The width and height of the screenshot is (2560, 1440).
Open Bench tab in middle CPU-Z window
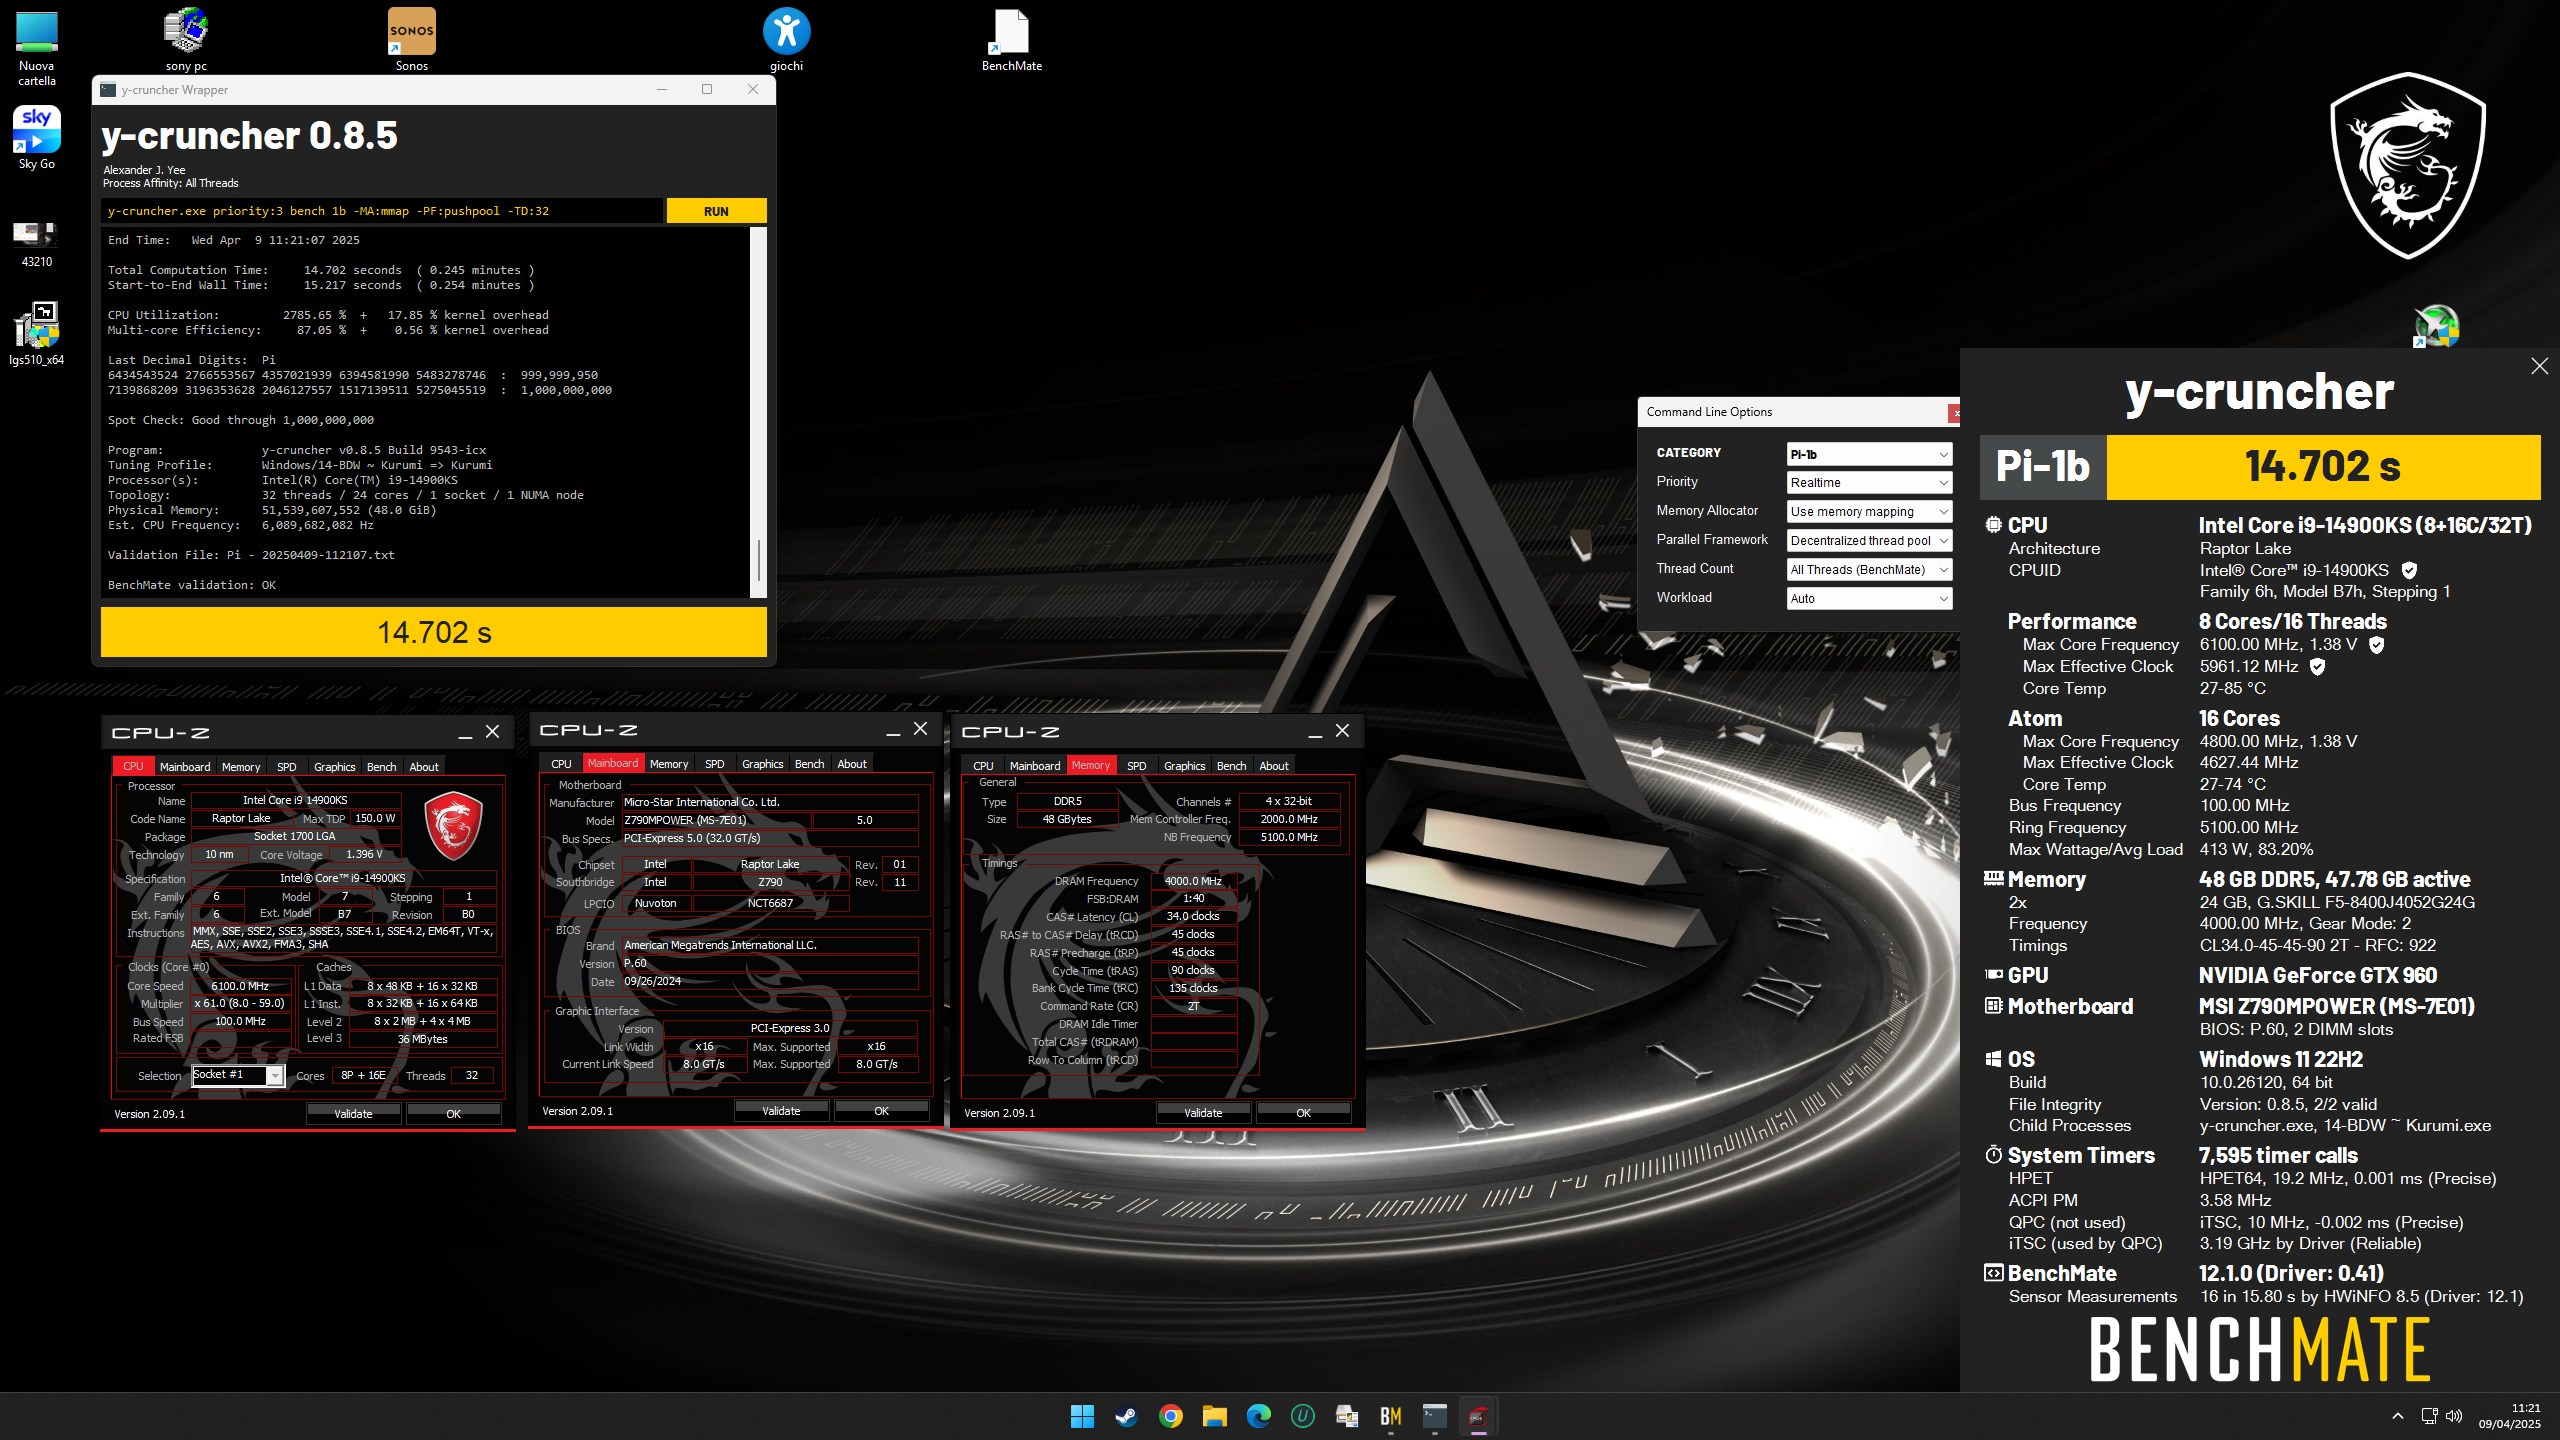click(809, 764)
